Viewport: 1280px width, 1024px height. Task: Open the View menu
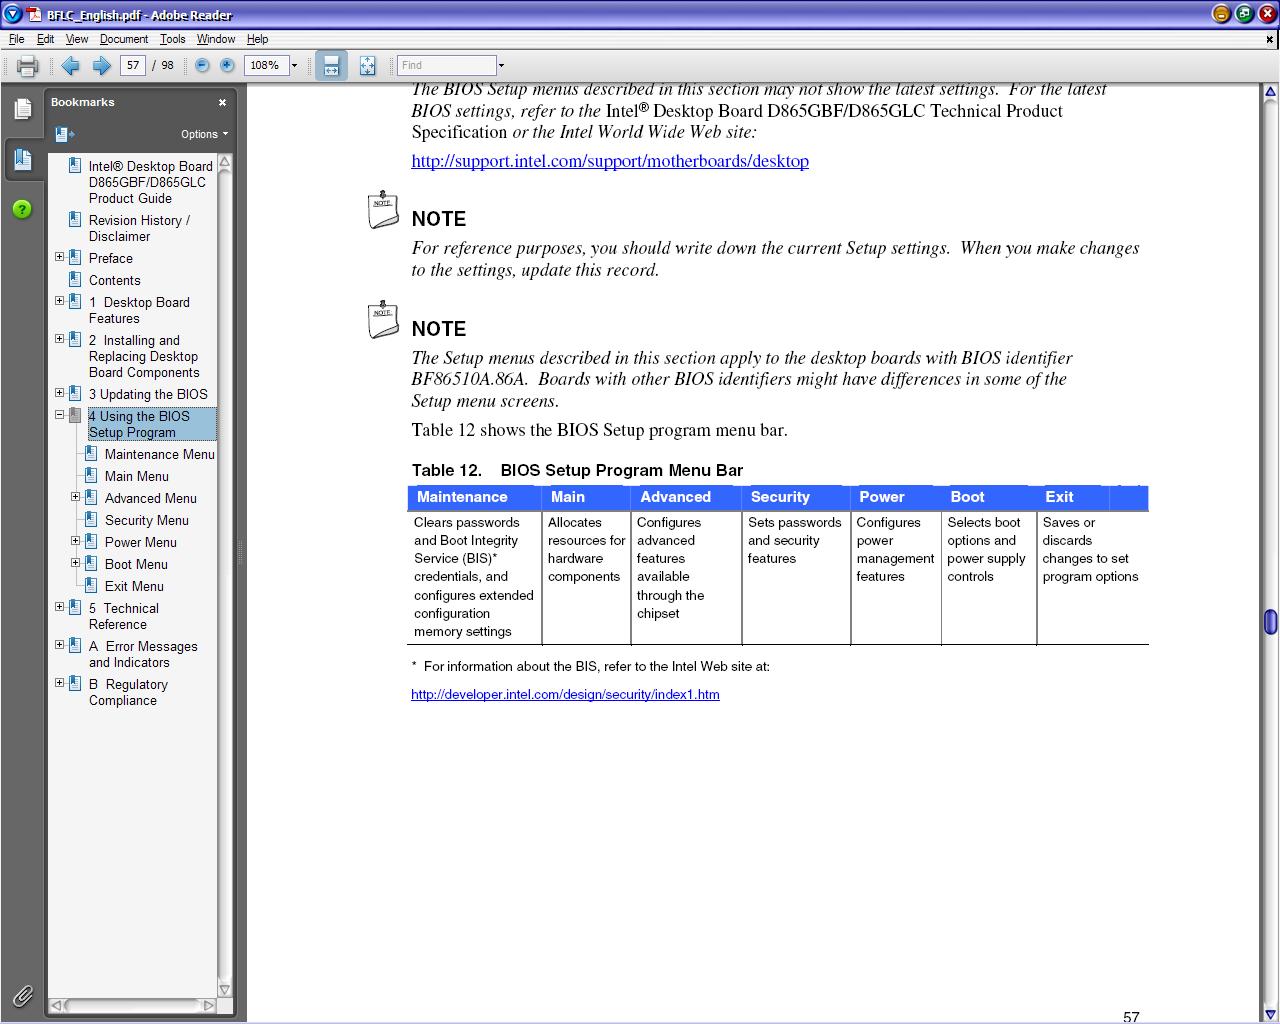pyautogui.click(x=77, y=39)
